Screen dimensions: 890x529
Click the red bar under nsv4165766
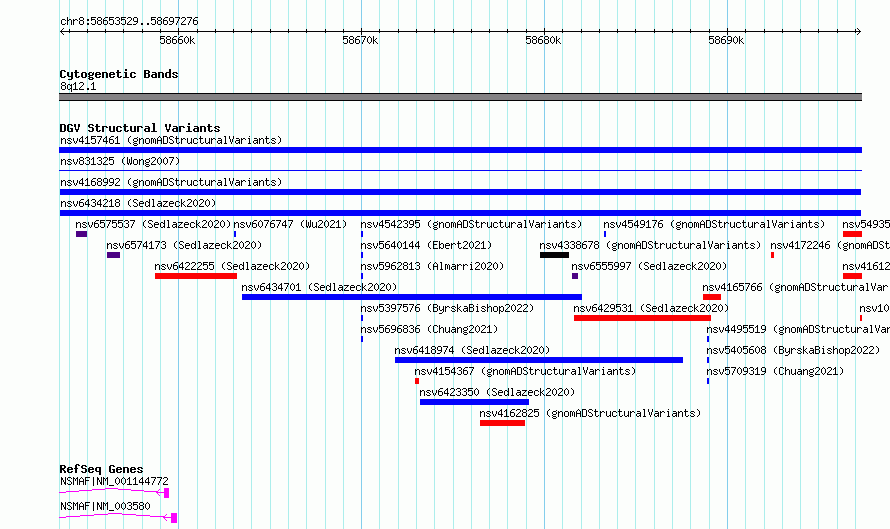click(x=712, y=297)
